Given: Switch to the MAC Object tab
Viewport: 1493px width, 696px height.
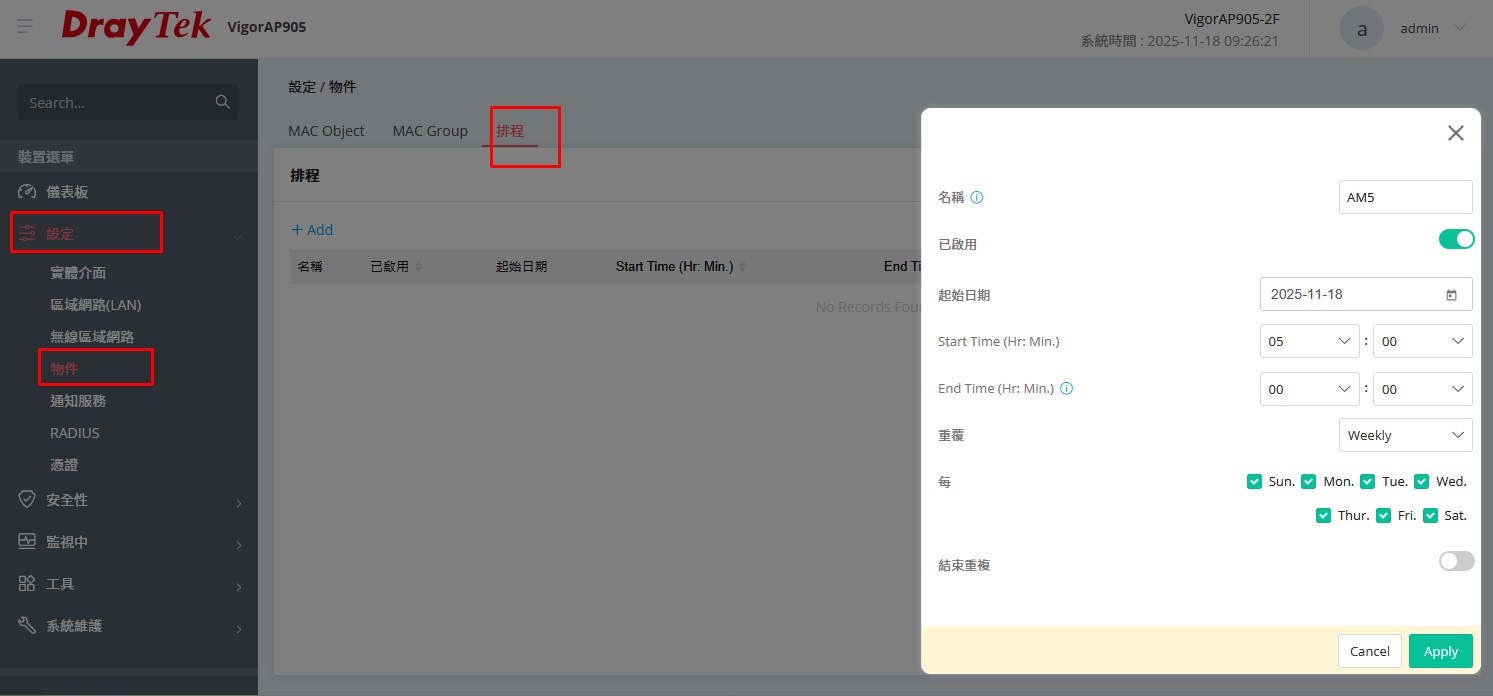Looking at the screenshot, I should pyautogui.click(x=326, y=131).
